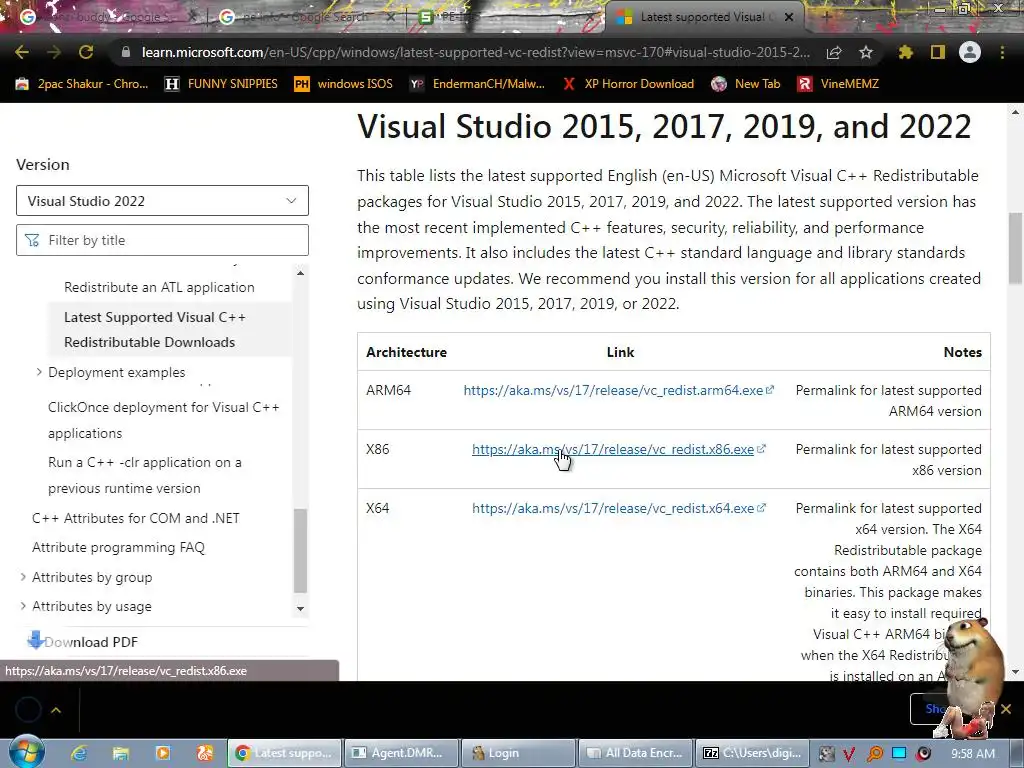Click the share page icon in address bar
Screen dimensions: 1024x768
coord(834,52)
